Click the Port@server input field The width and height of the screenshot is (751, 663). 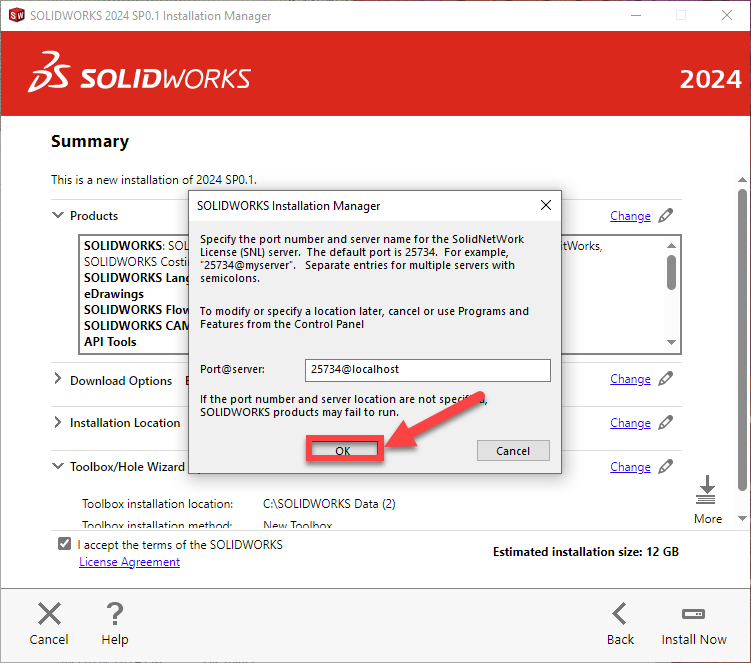click(427, 370)
